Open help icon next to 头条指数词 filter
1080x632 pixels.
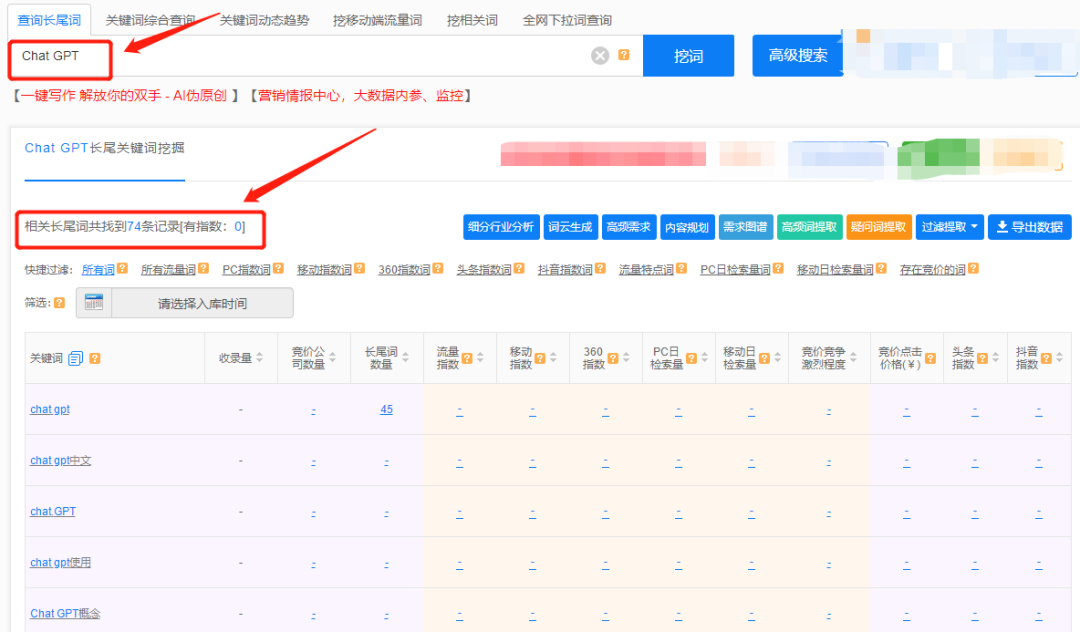519,268
